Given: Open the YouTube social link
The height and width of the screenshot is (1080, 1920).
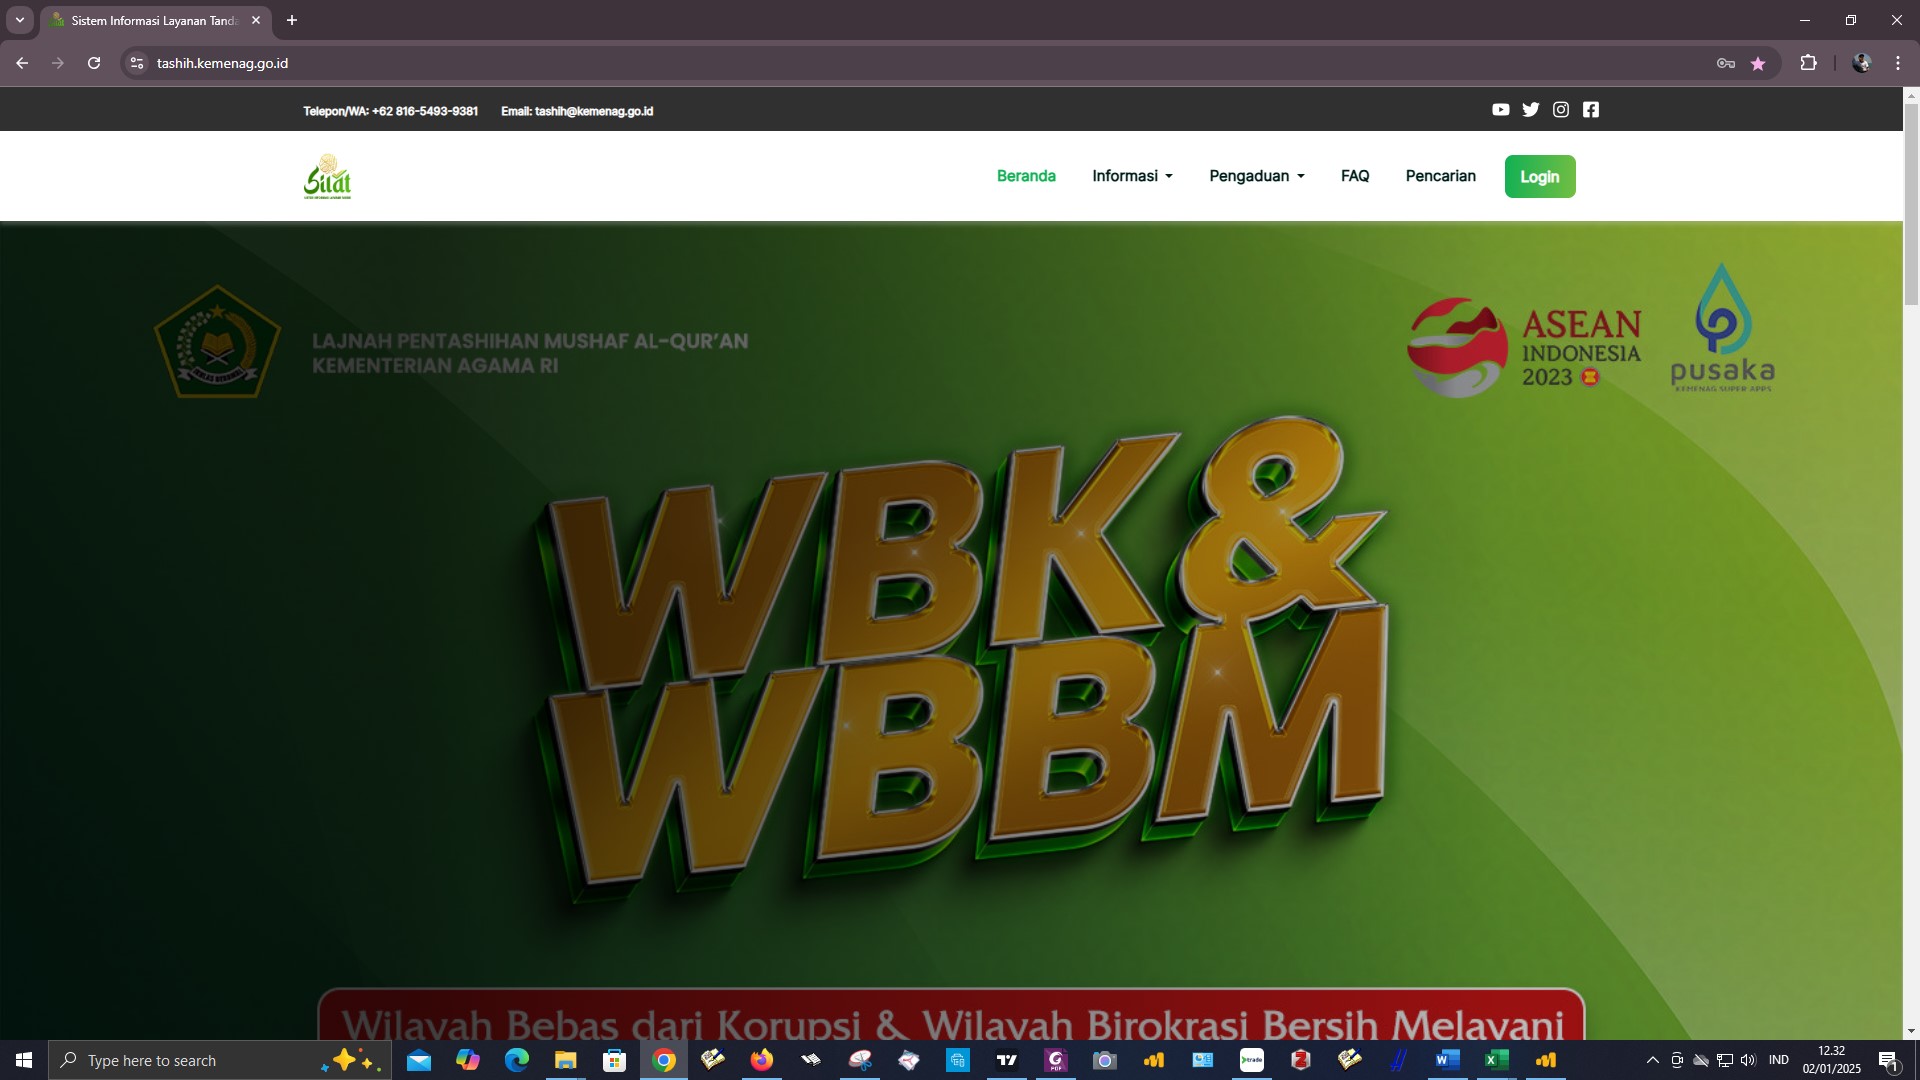Looking at the screenshot, I should [1500, 110].
